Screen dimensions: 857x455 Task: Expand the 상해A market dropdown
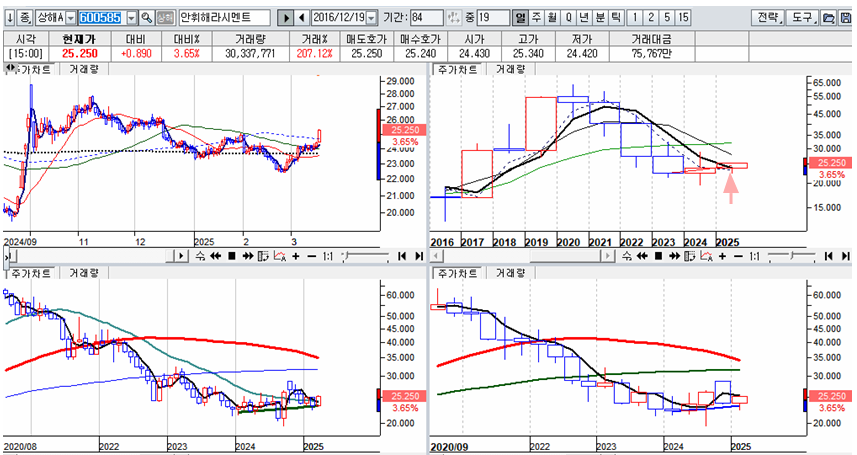(x=71, y=18)
